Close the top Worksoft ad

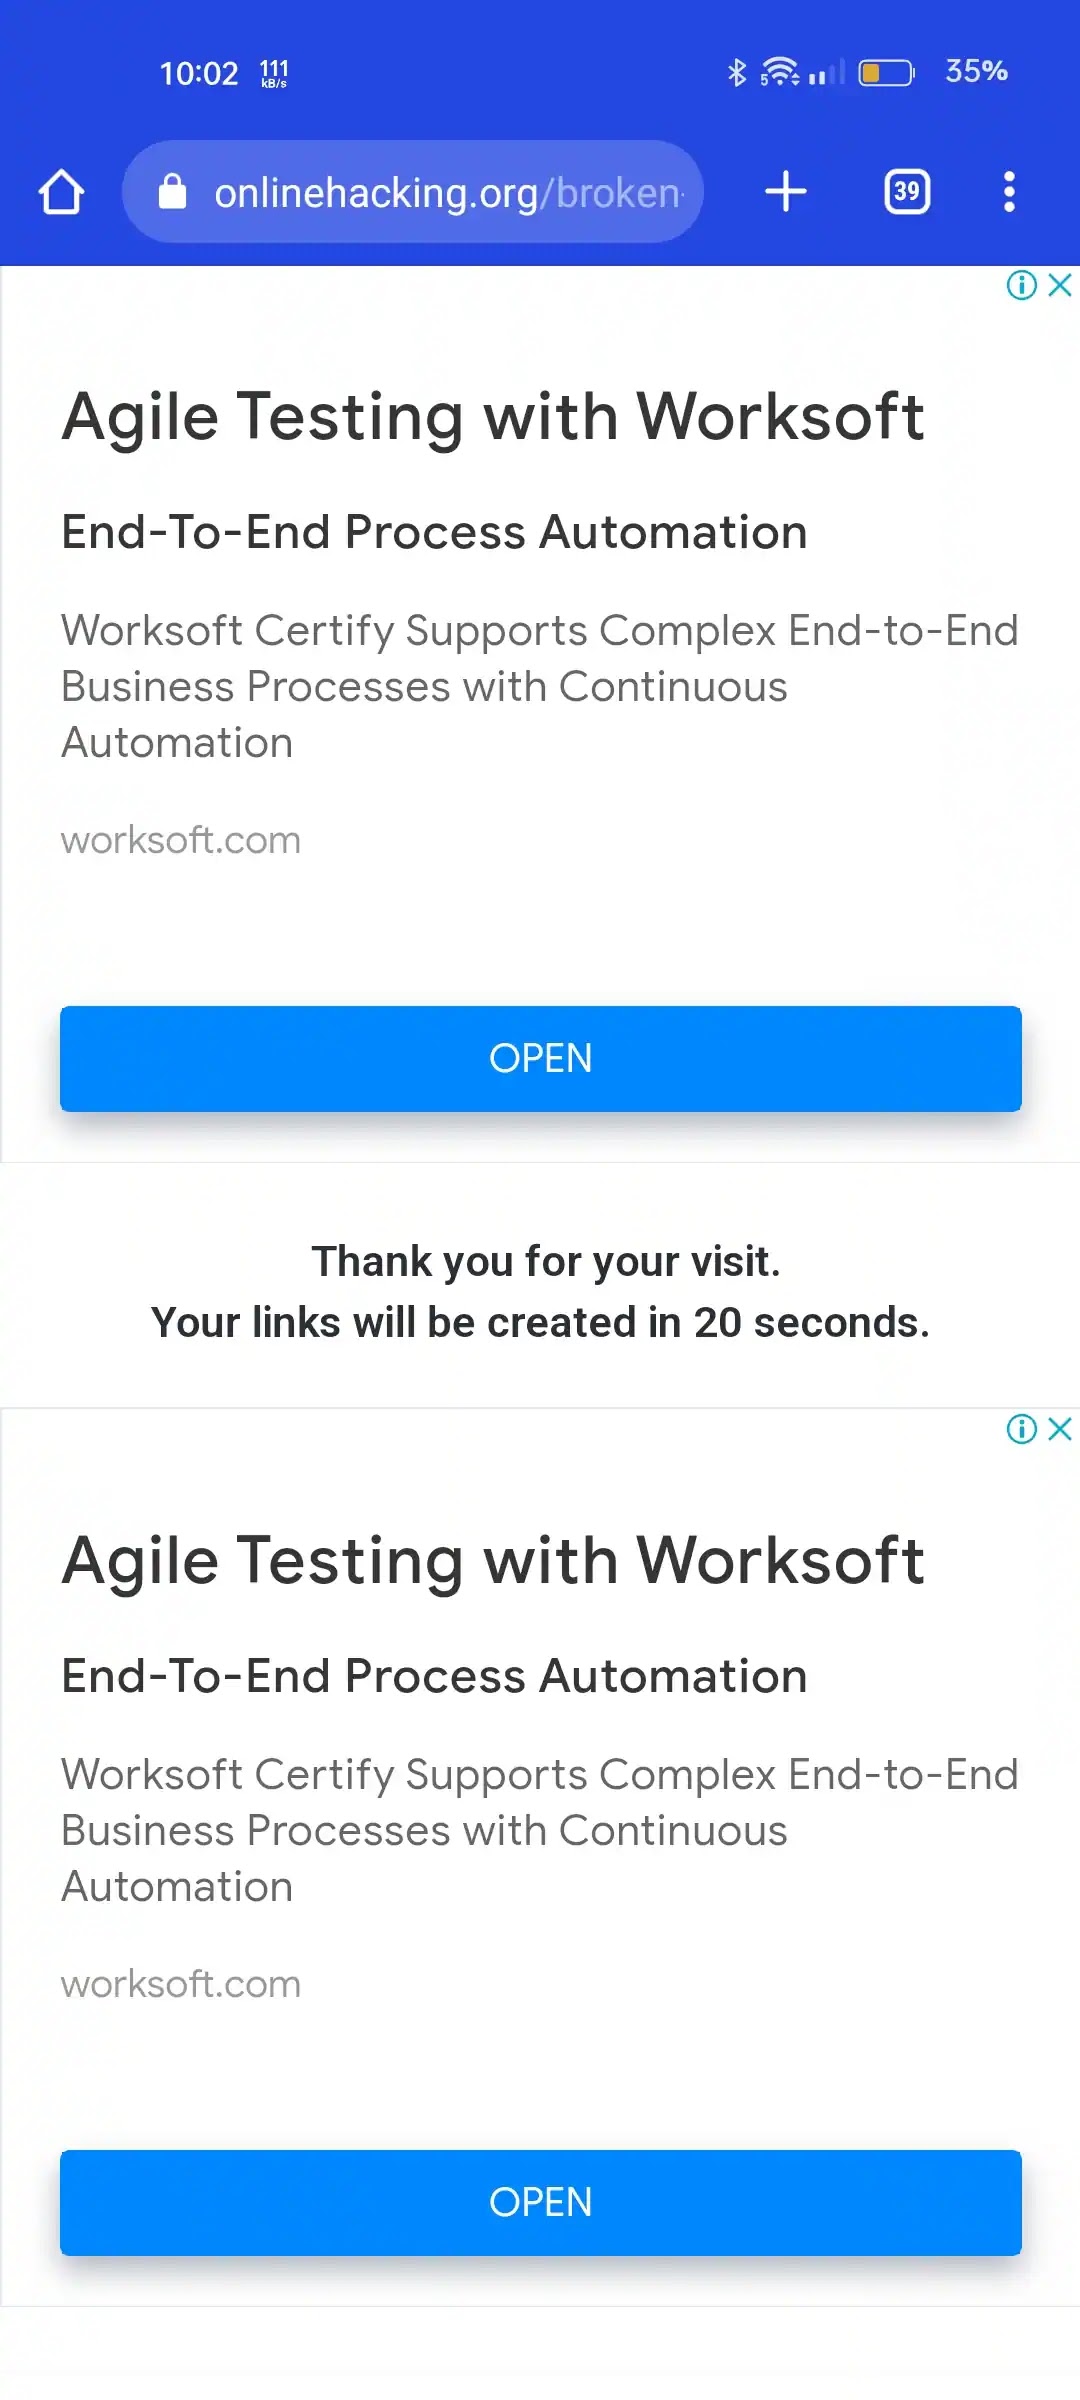tap(1060, 285)
